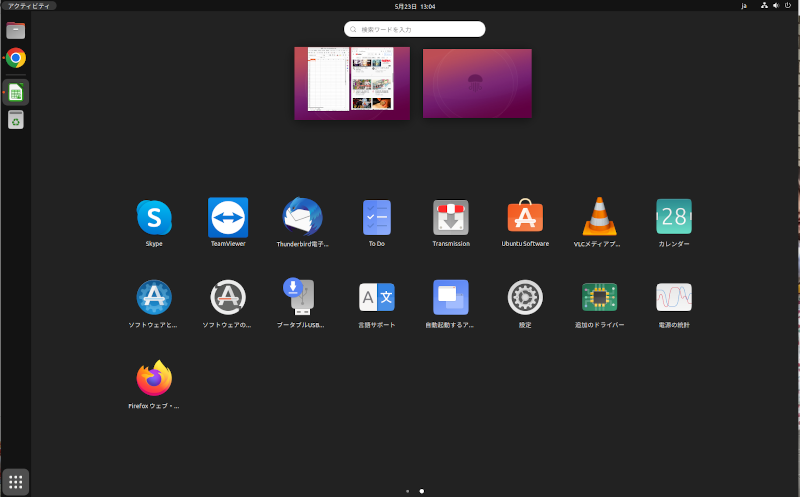Open the ja input source menu
Screen dimensions: 800x497
coord(744,6)
